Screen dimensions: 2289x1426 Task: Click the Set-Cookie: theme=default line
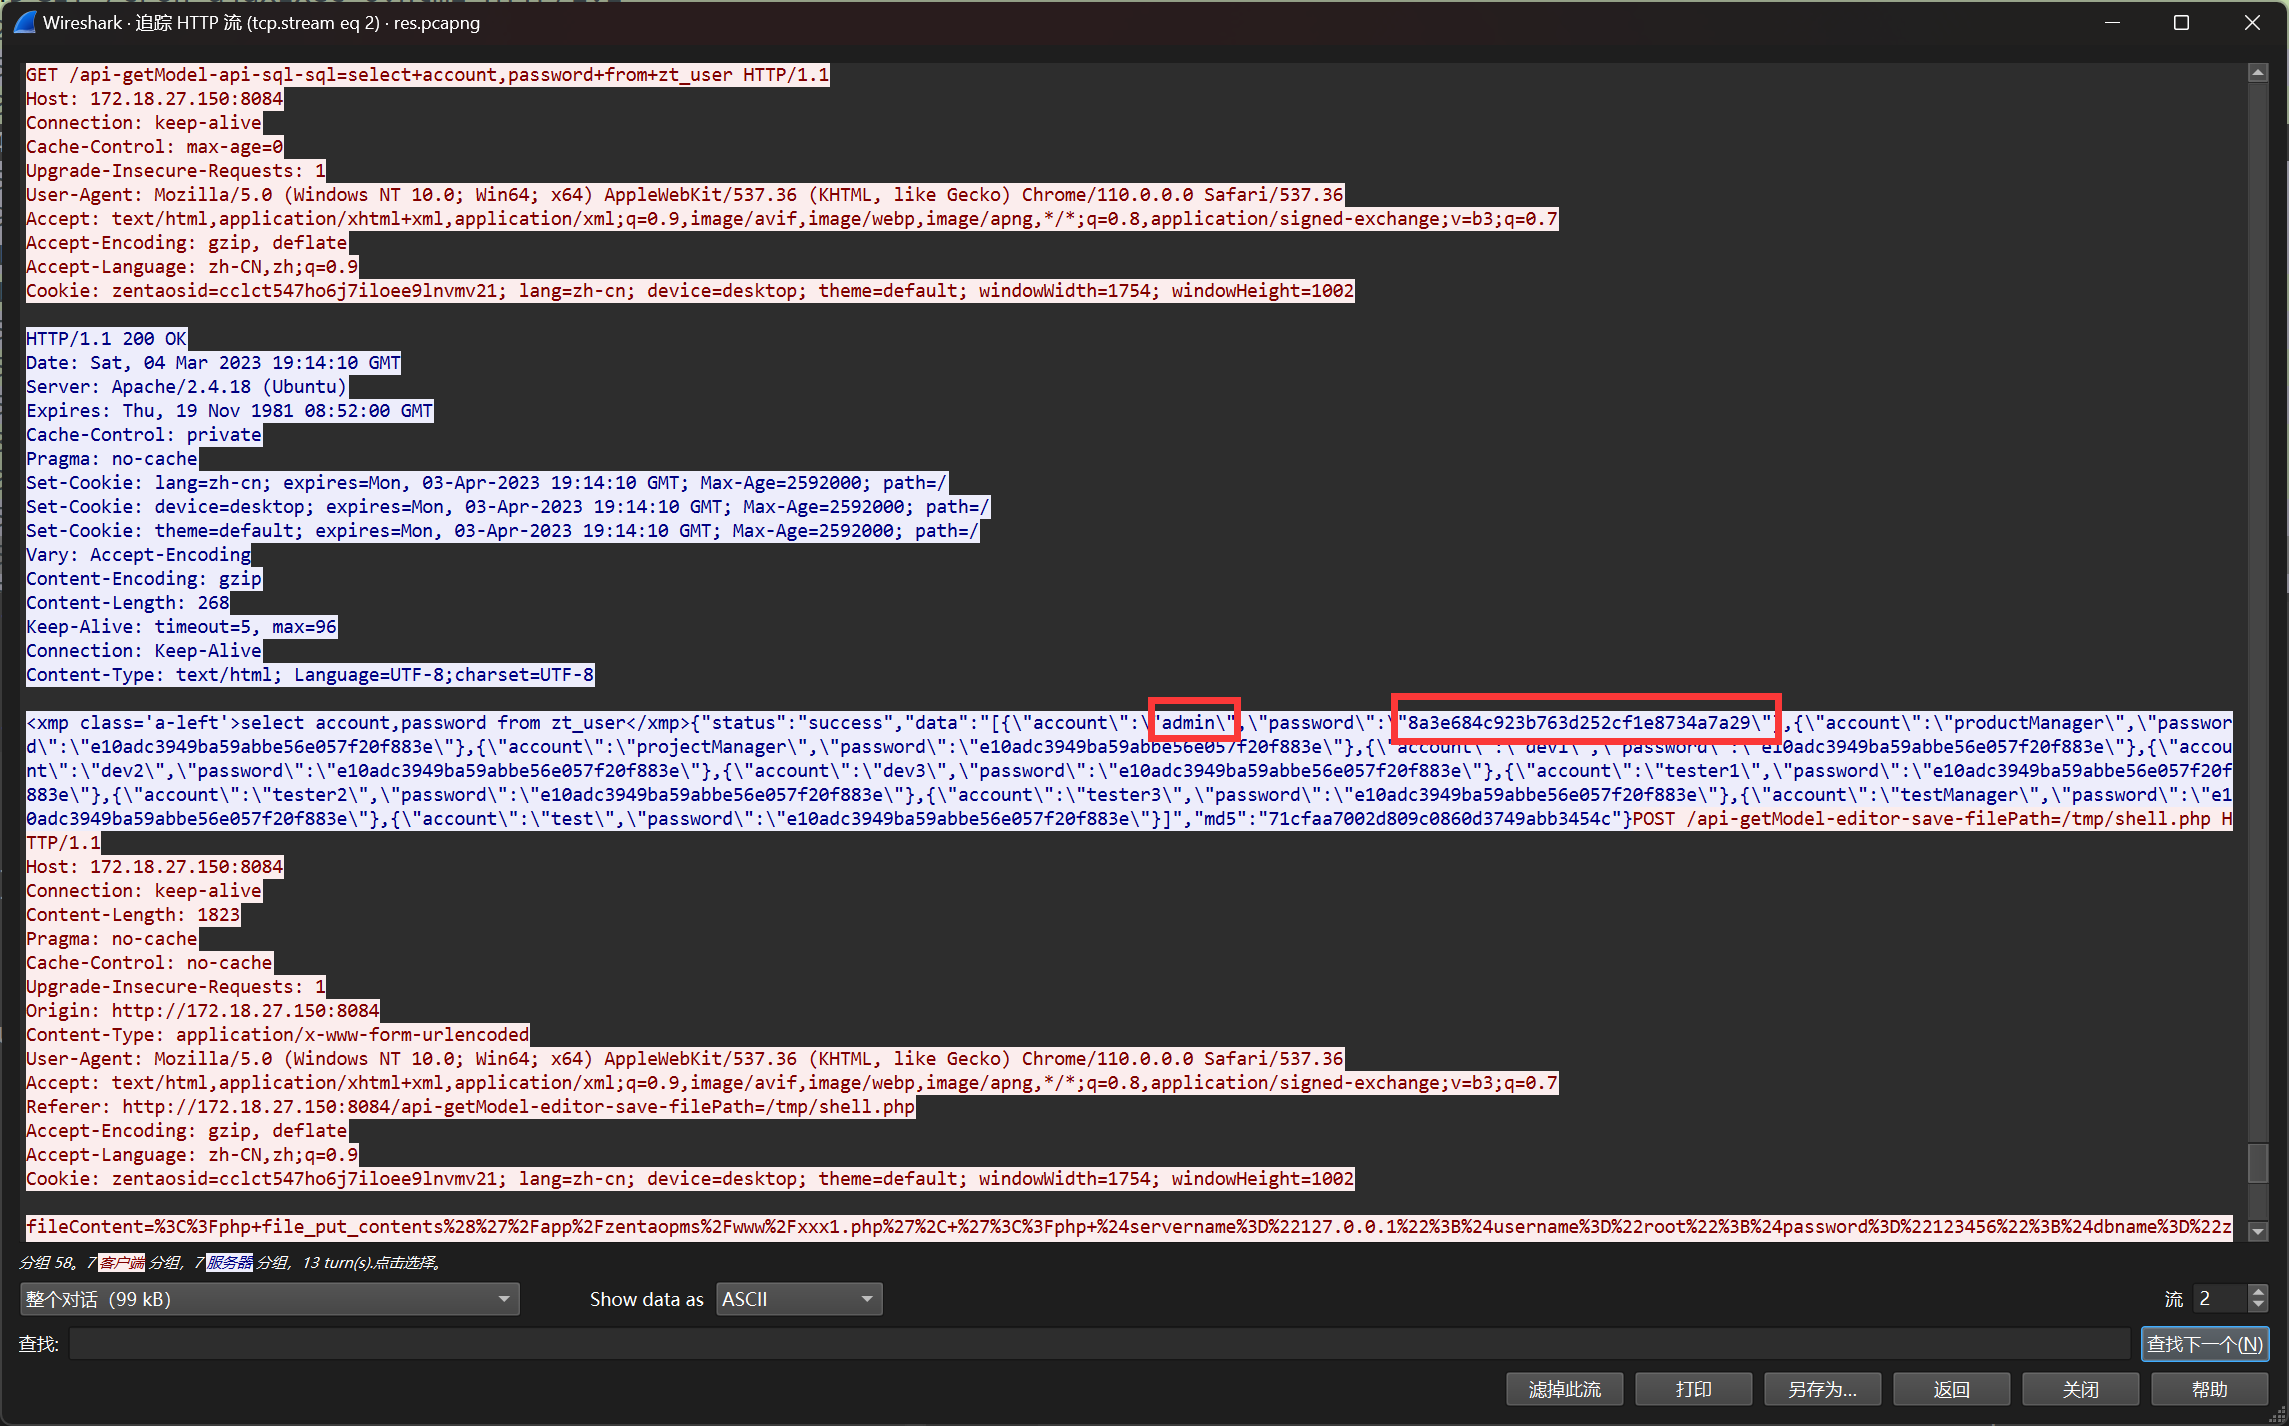pos(502,531)
